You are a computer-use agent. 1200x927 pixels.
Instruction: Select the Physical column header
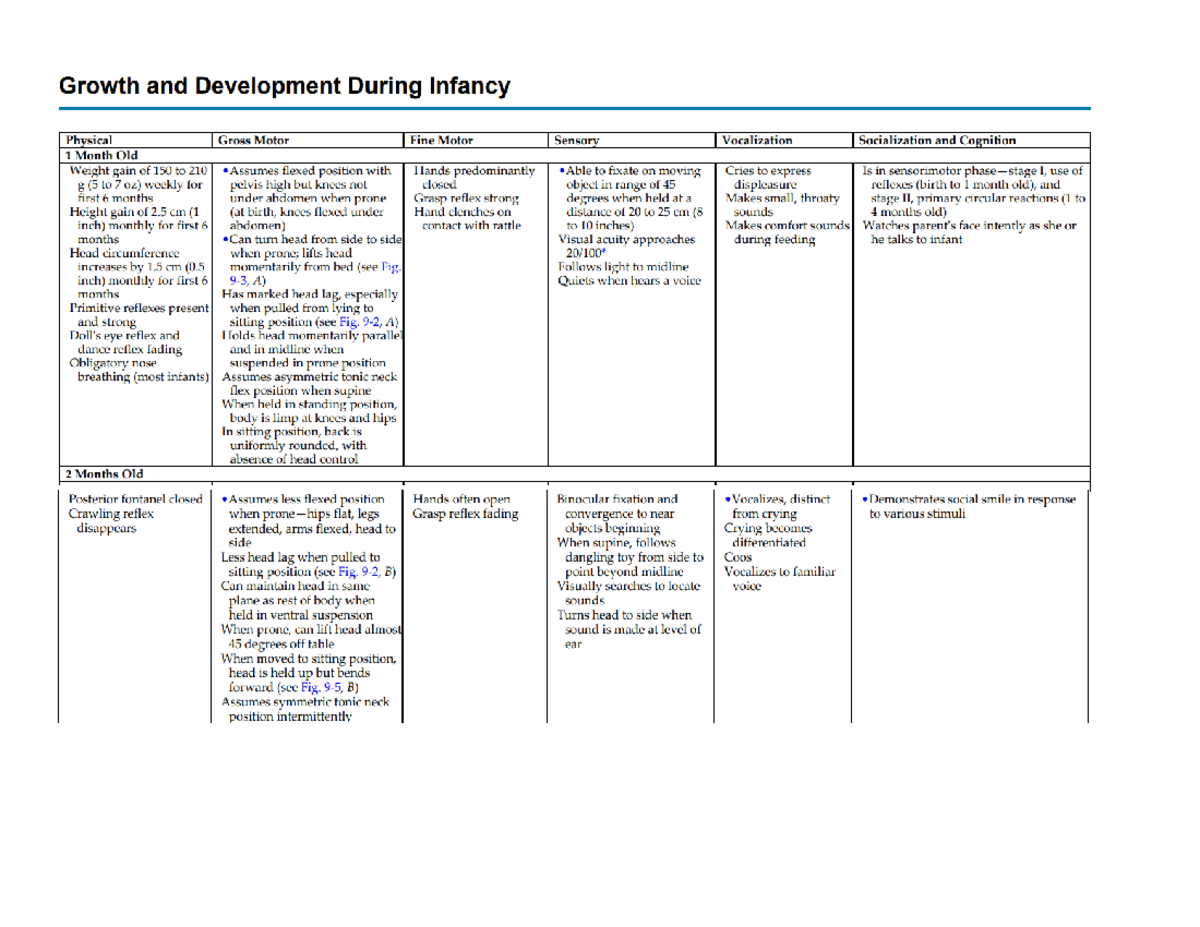[88, 140]
